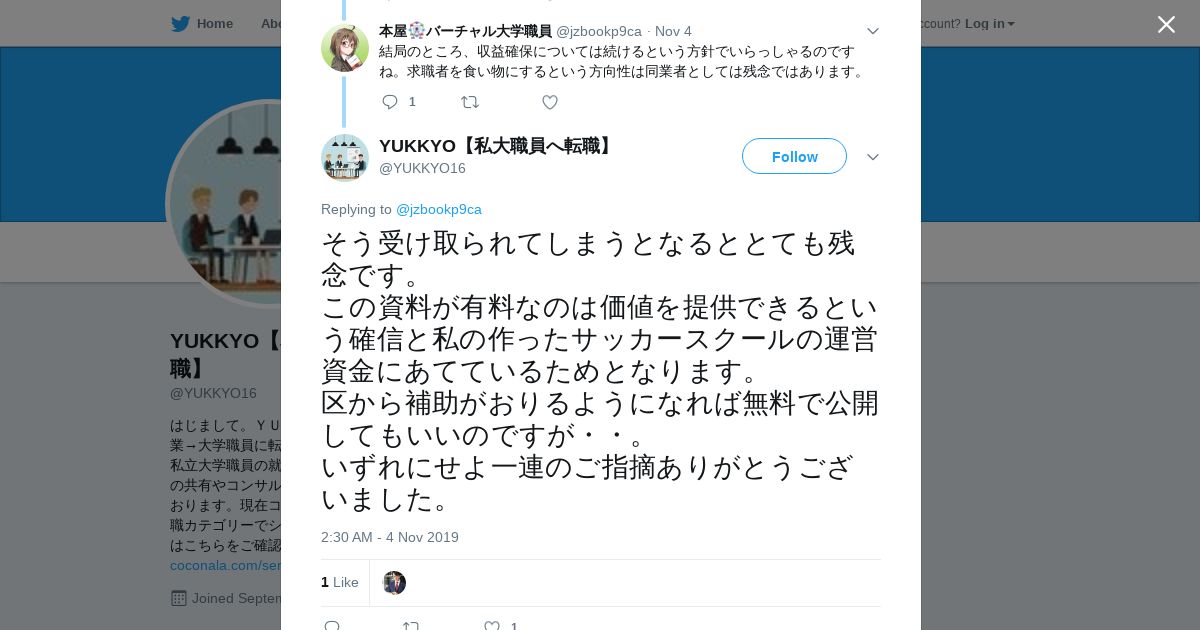Open the 本屋 tweet options chevron
Image resolution: width=1200 pixels, height=630 pixels.
(872, 31)
